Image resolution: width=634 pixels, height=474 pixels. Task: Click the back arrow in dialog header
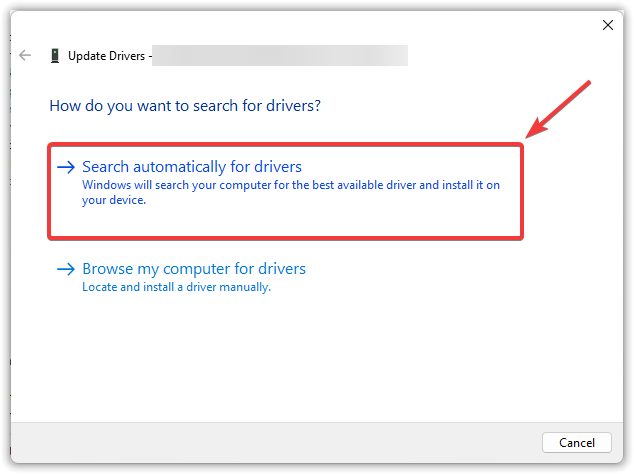point(25,55)
